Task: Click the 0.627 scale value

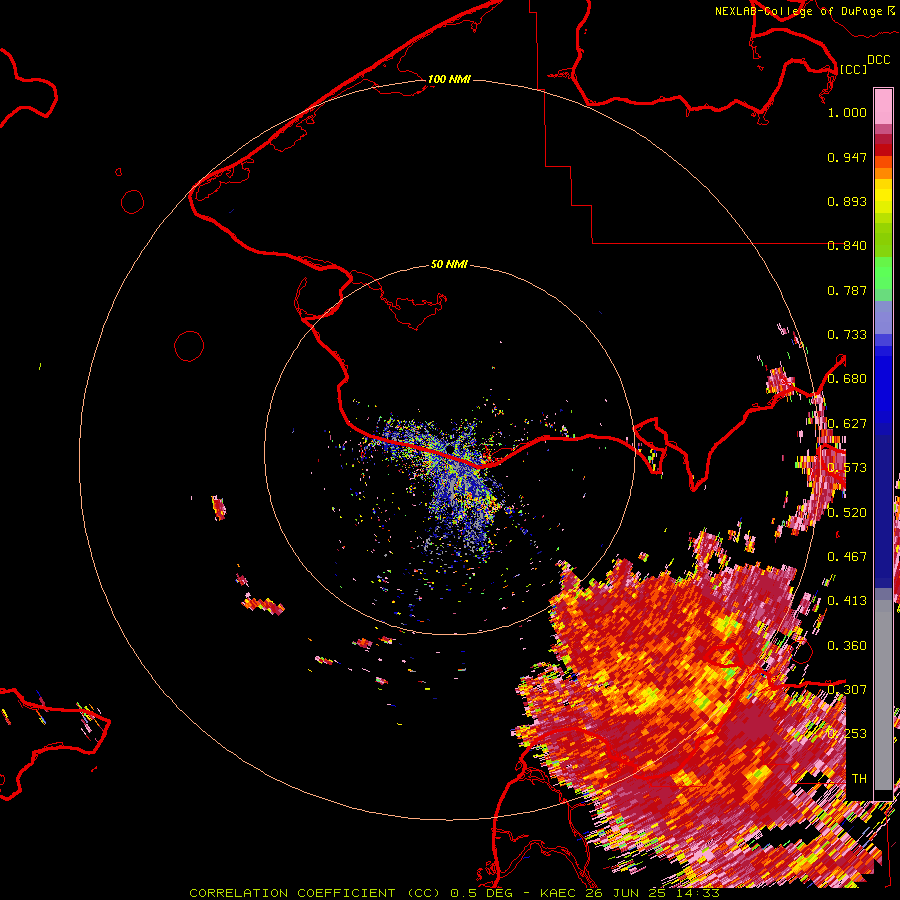Action: [847, 424]
